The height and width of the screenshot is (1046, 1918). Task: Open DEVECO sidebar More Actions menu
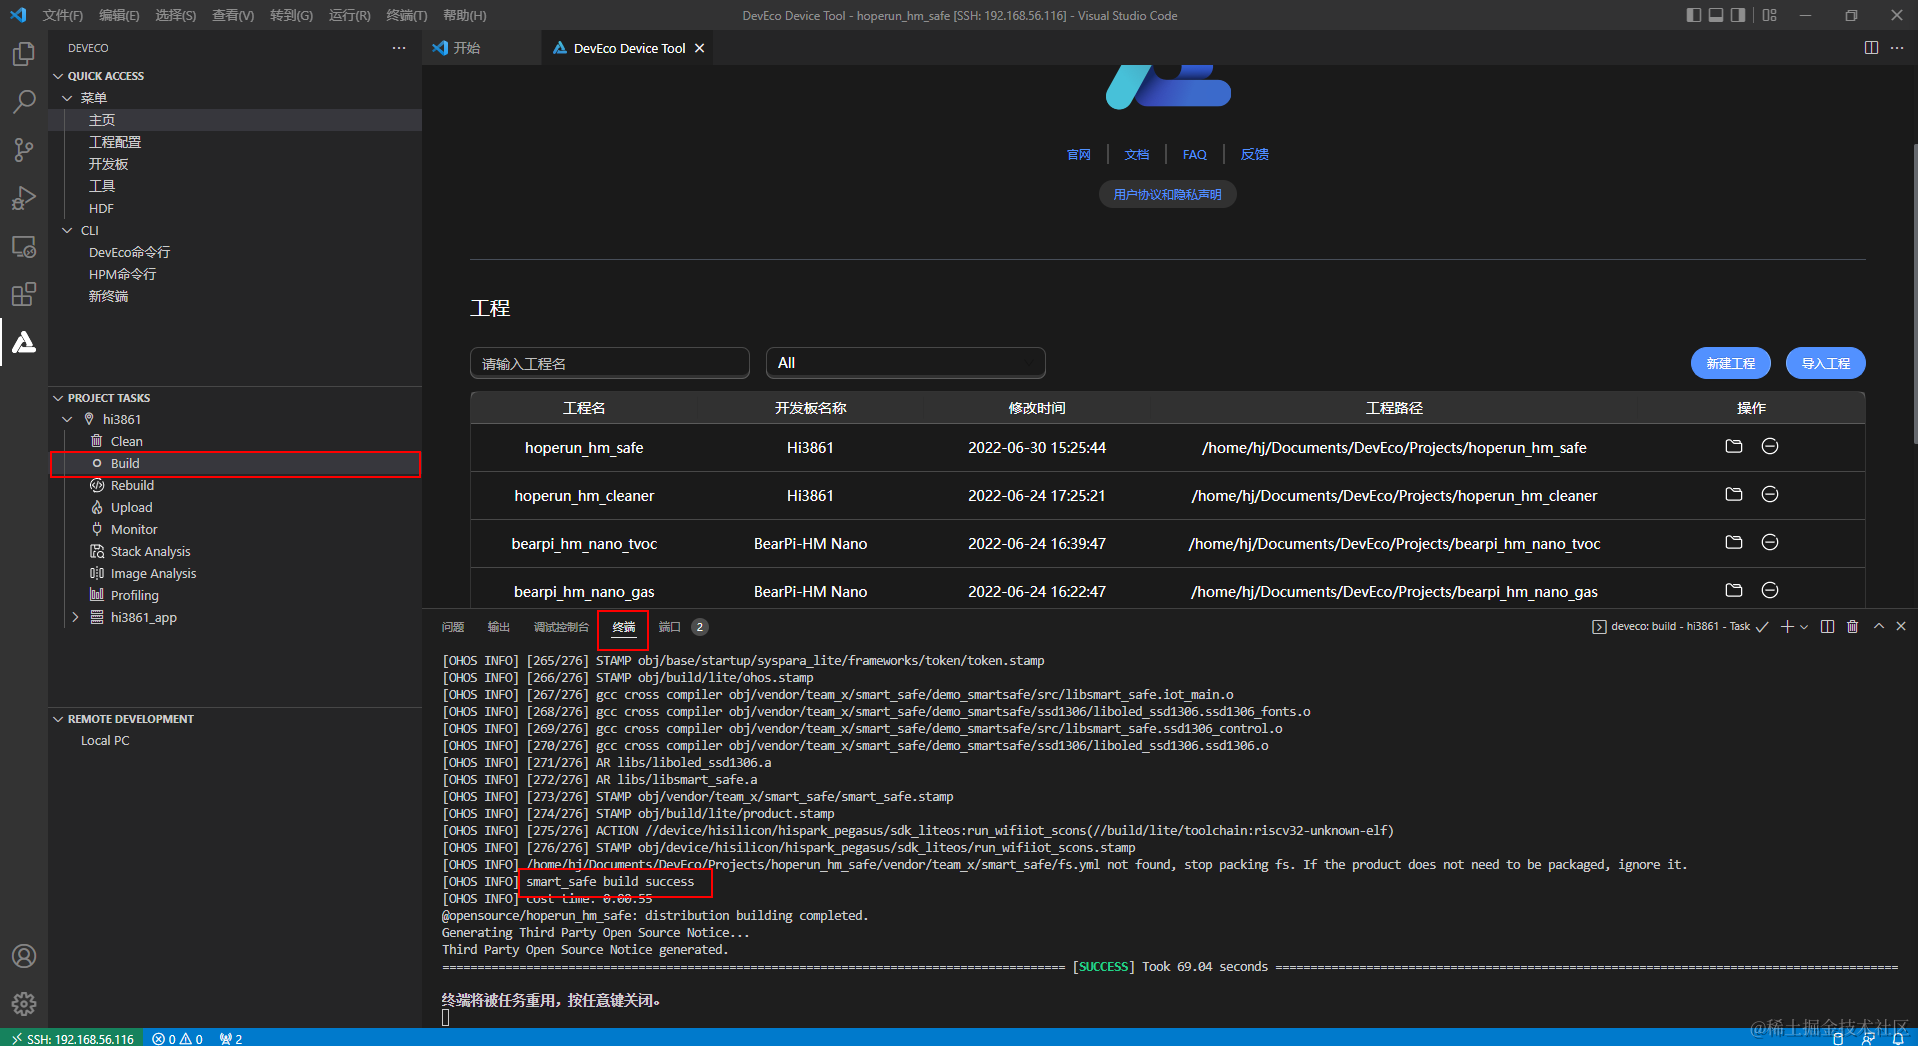399,48
